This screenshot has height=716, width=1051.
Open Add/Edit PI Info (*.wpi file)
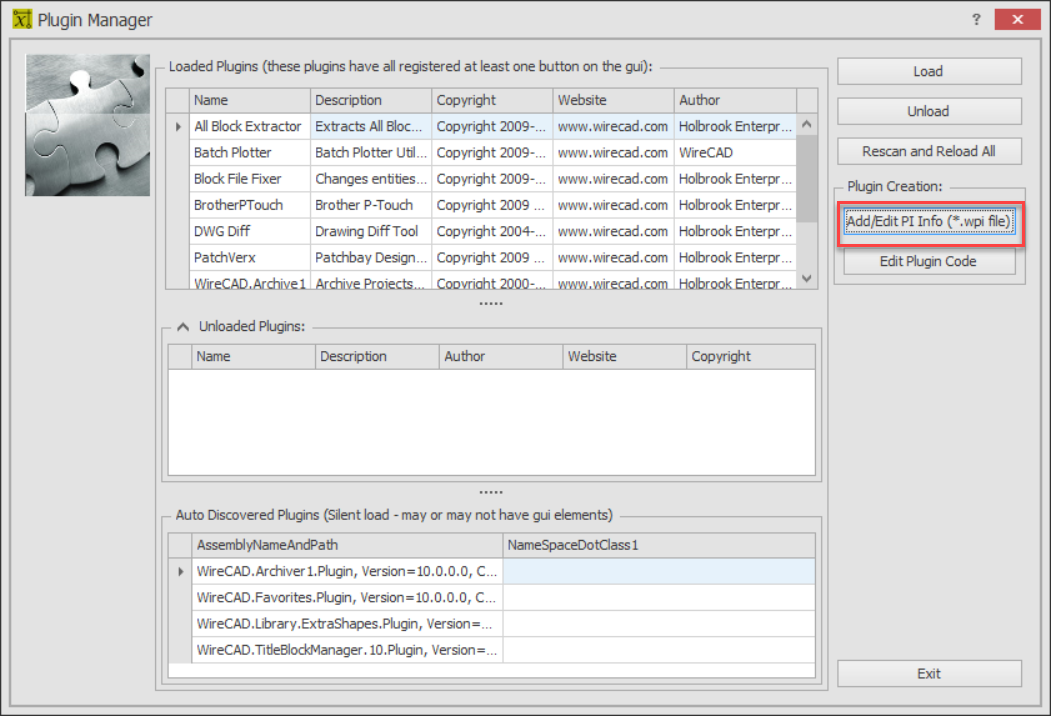[x=929, y=221]
